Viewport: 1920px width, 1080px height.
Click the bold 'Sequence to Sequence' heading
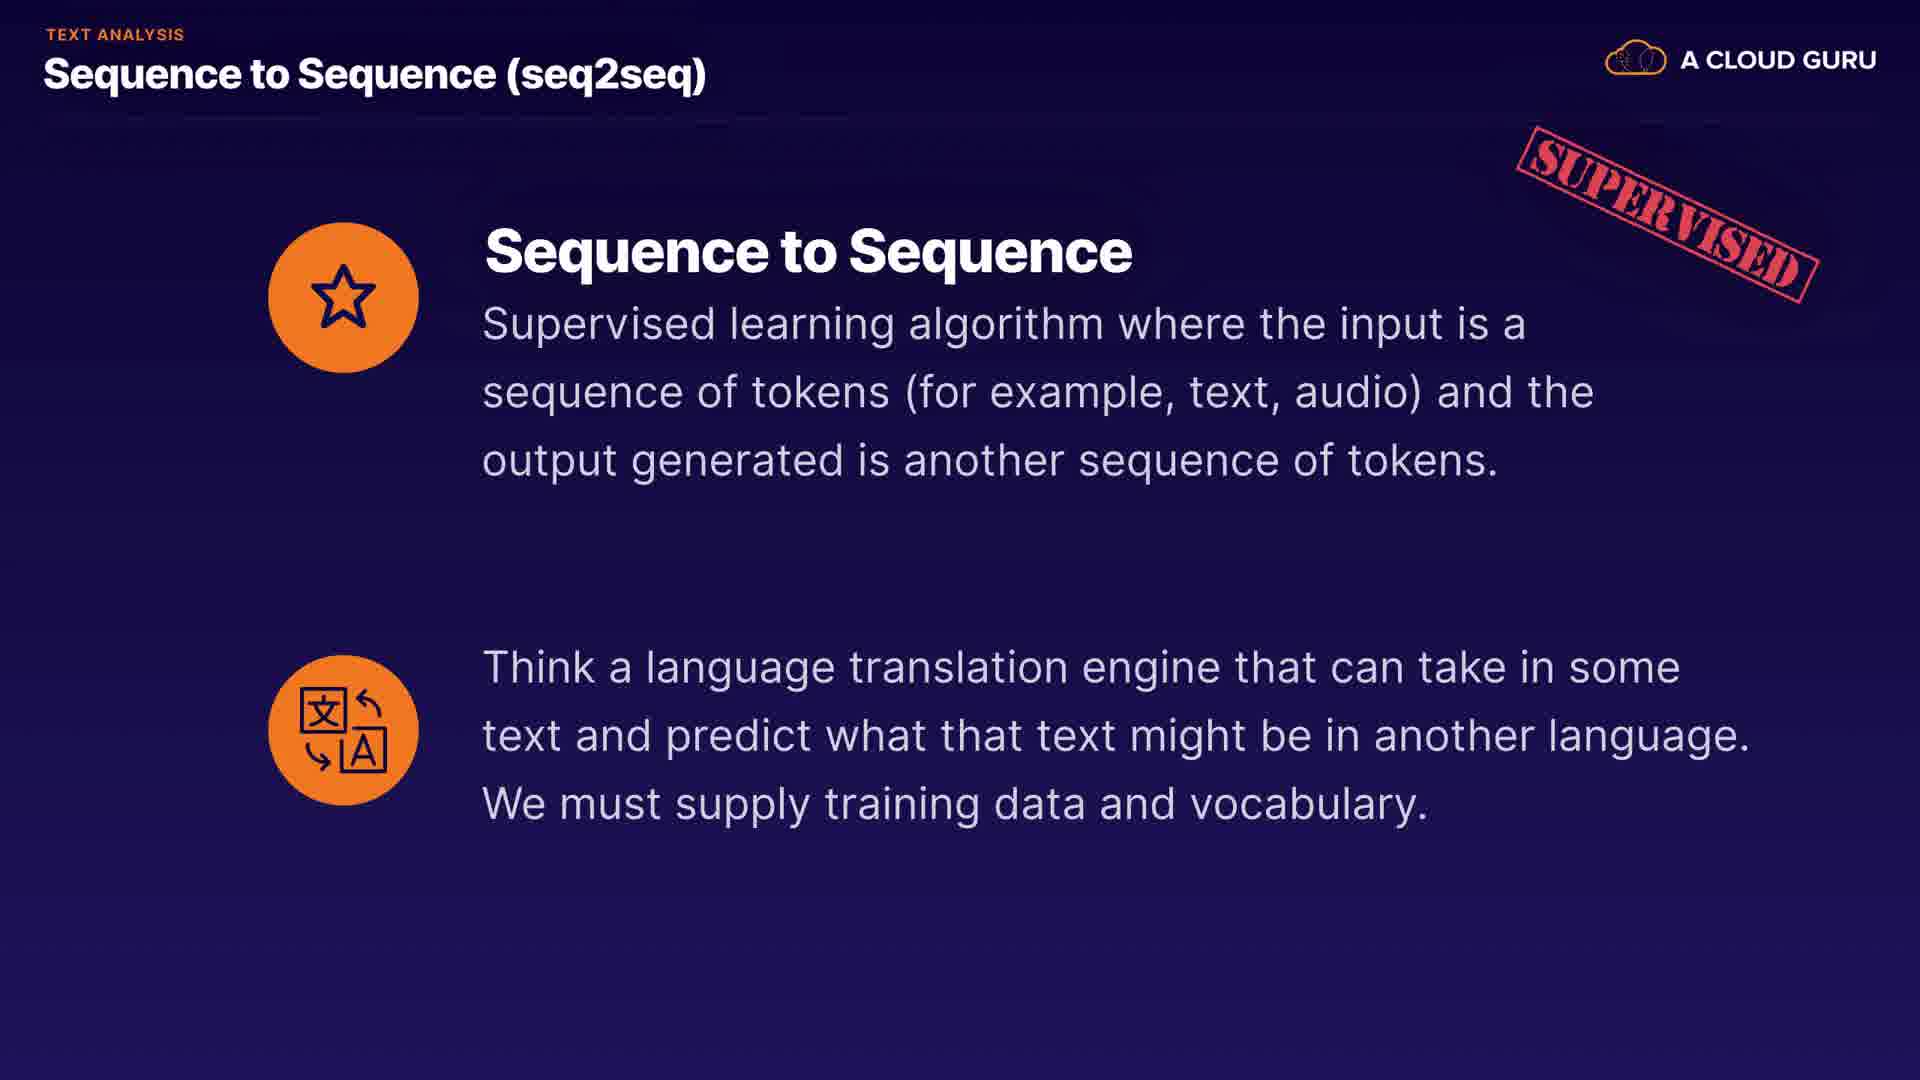coord(808,251)
